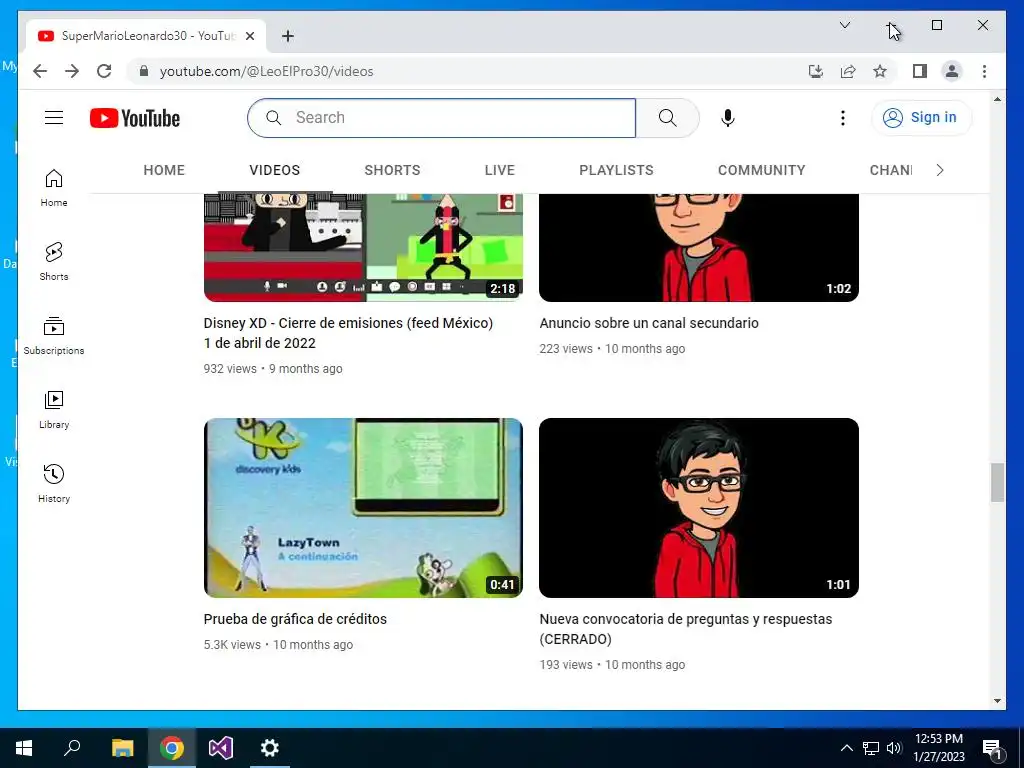This screenshot has width=1024, height=768.
Task: Open Visual Studio from taskbar
Action: pos(221,748)
